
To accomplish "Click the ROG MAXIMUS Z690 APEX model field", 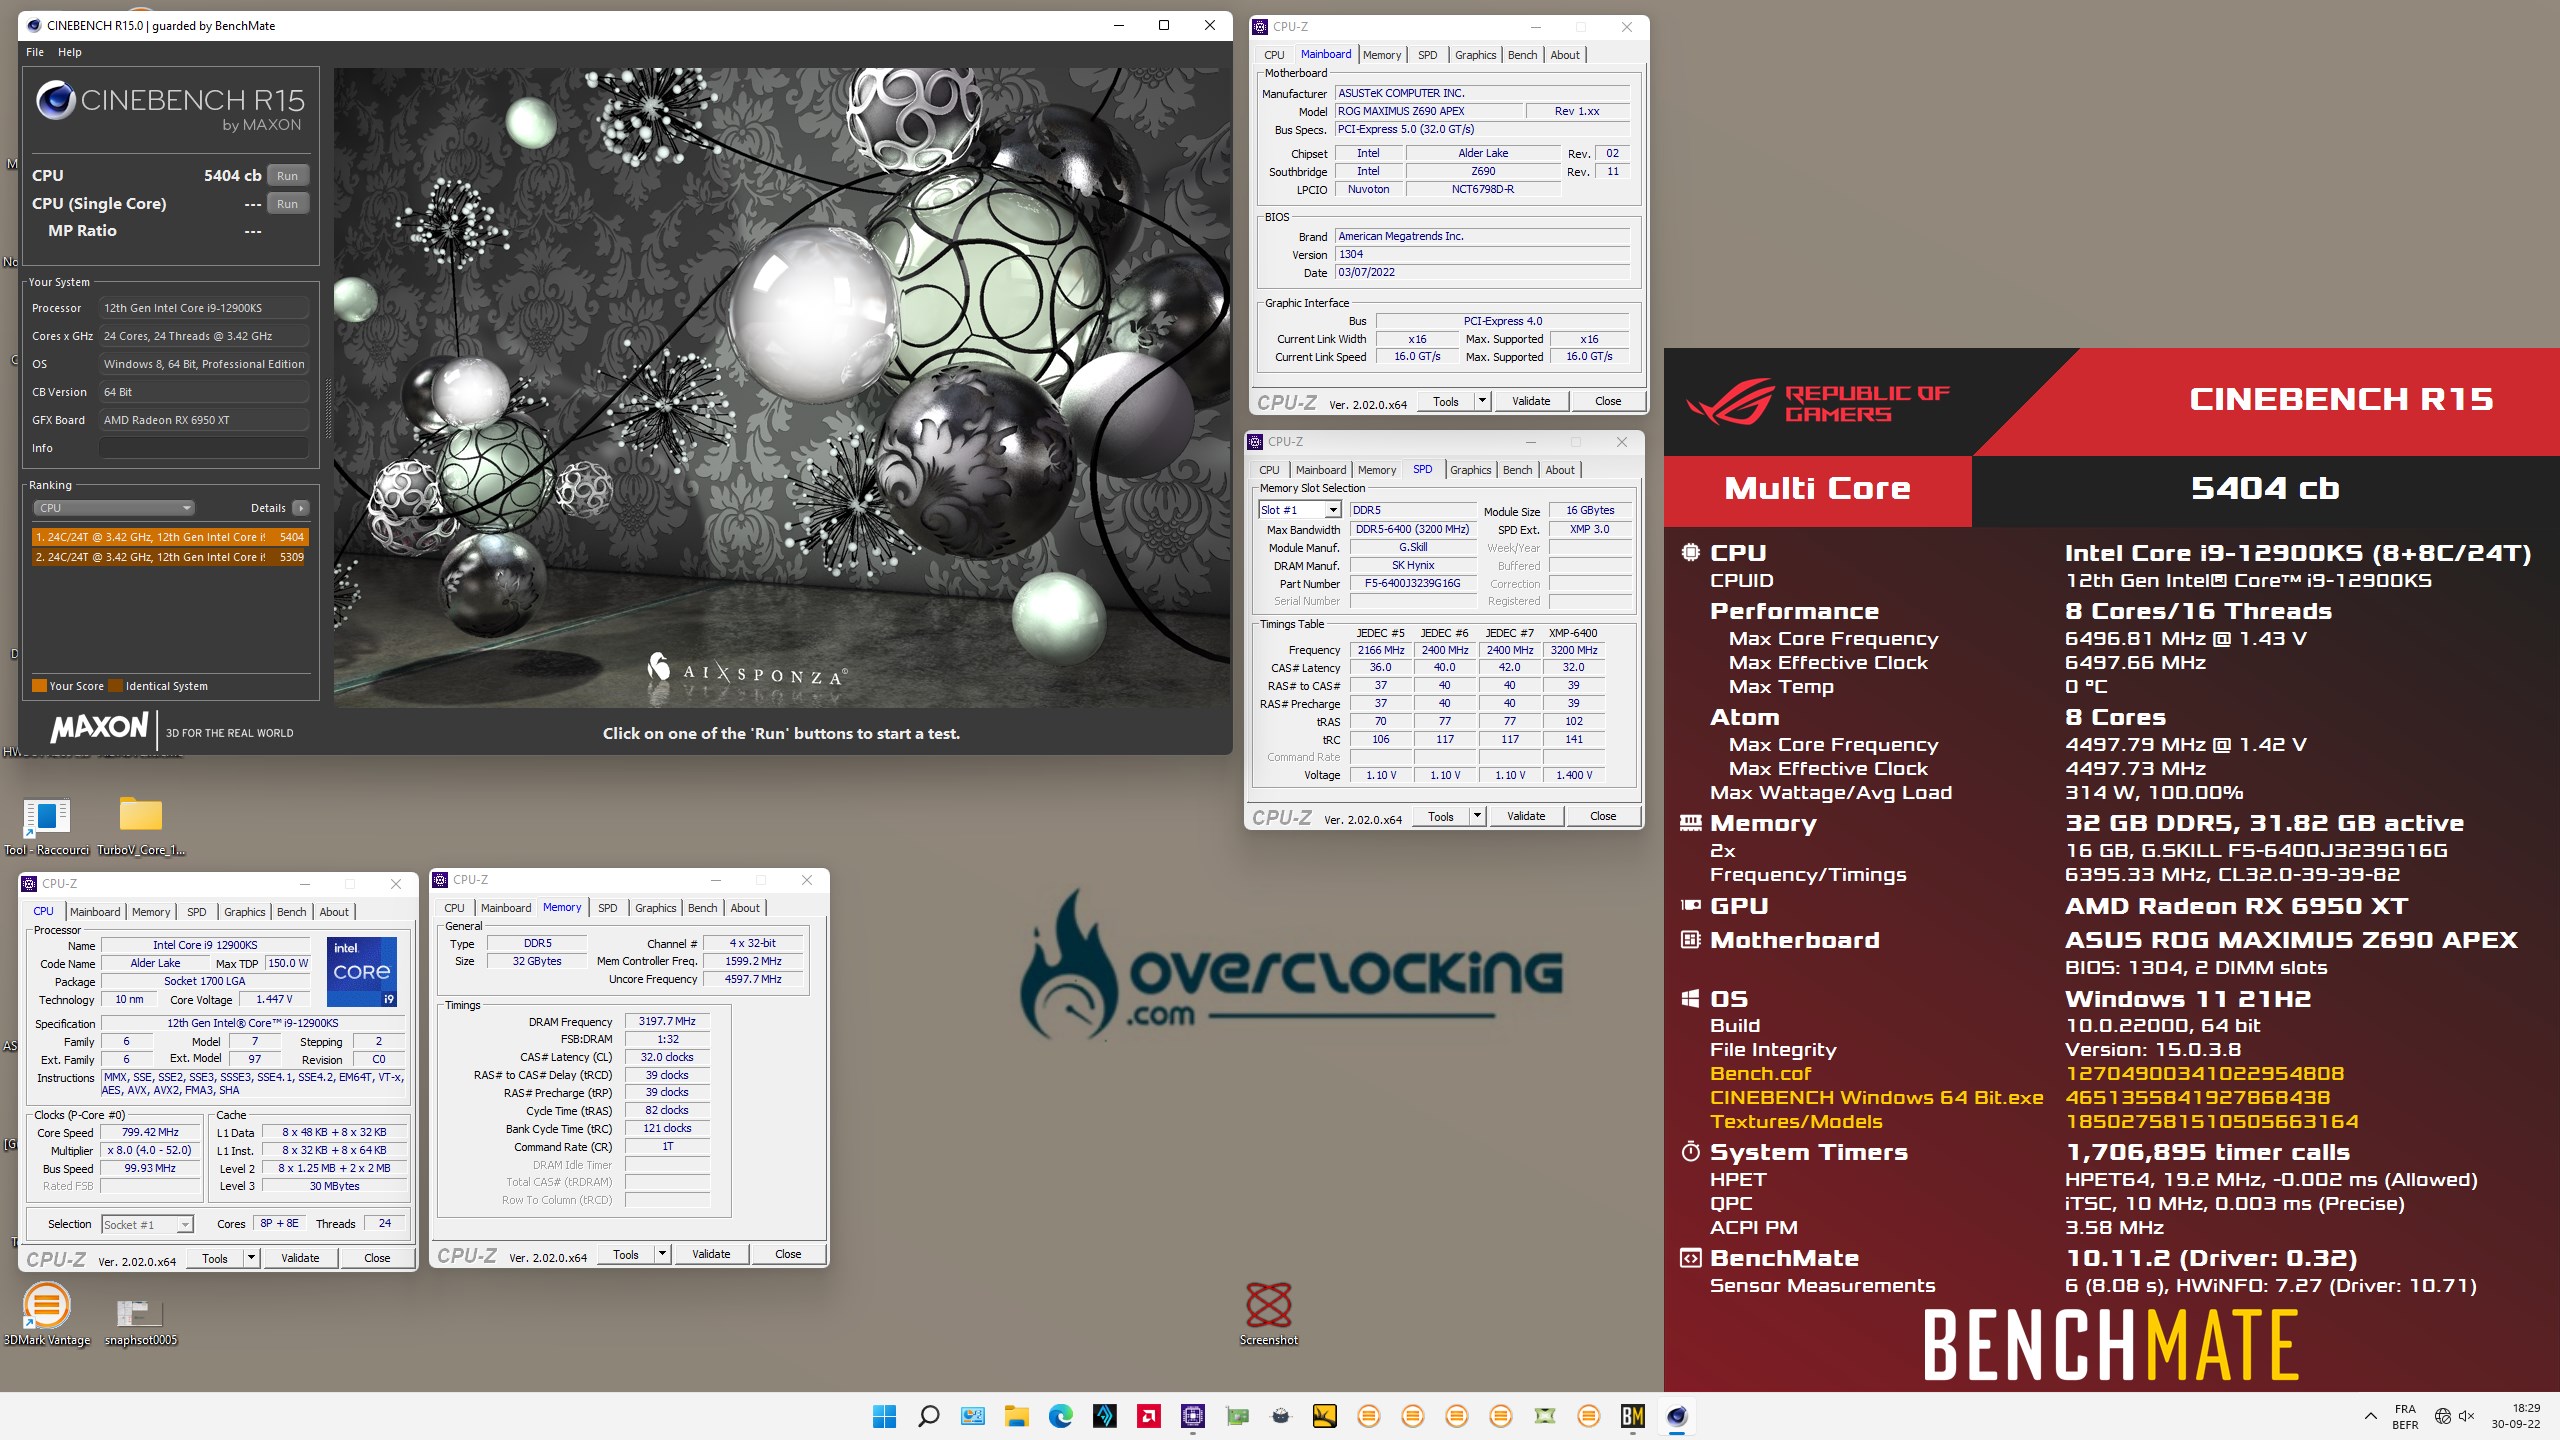I will click(x=1428, y=111).
